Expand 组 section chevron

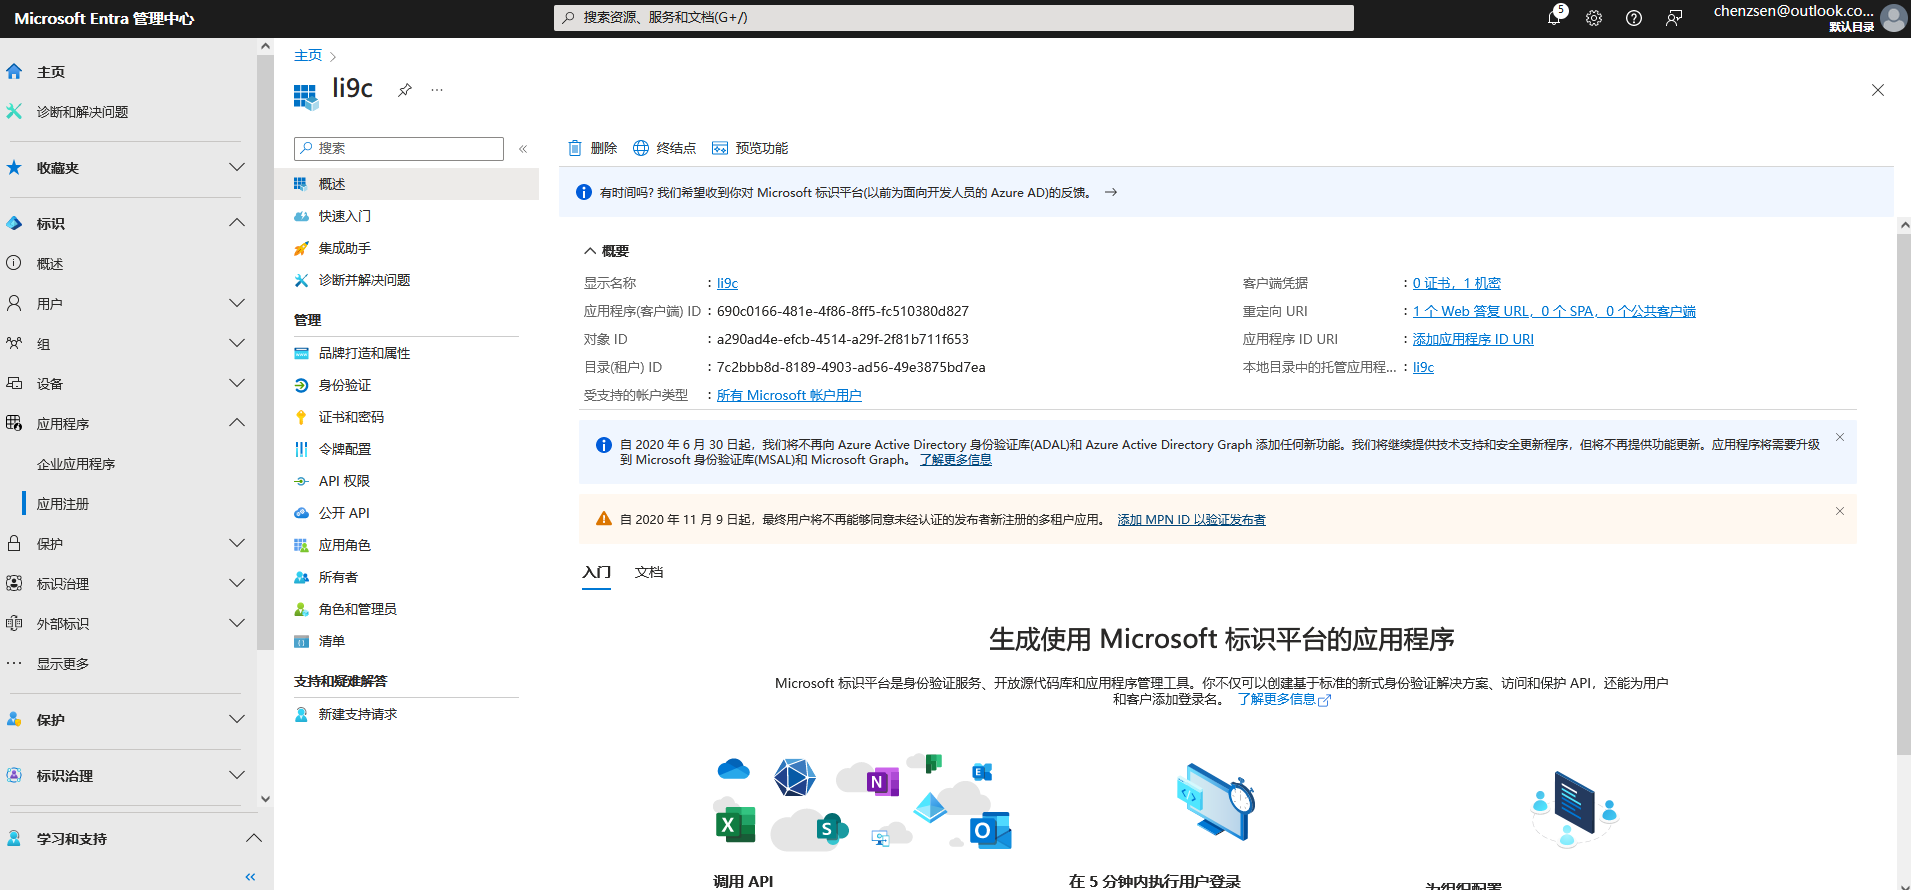[x=237, y=343]
